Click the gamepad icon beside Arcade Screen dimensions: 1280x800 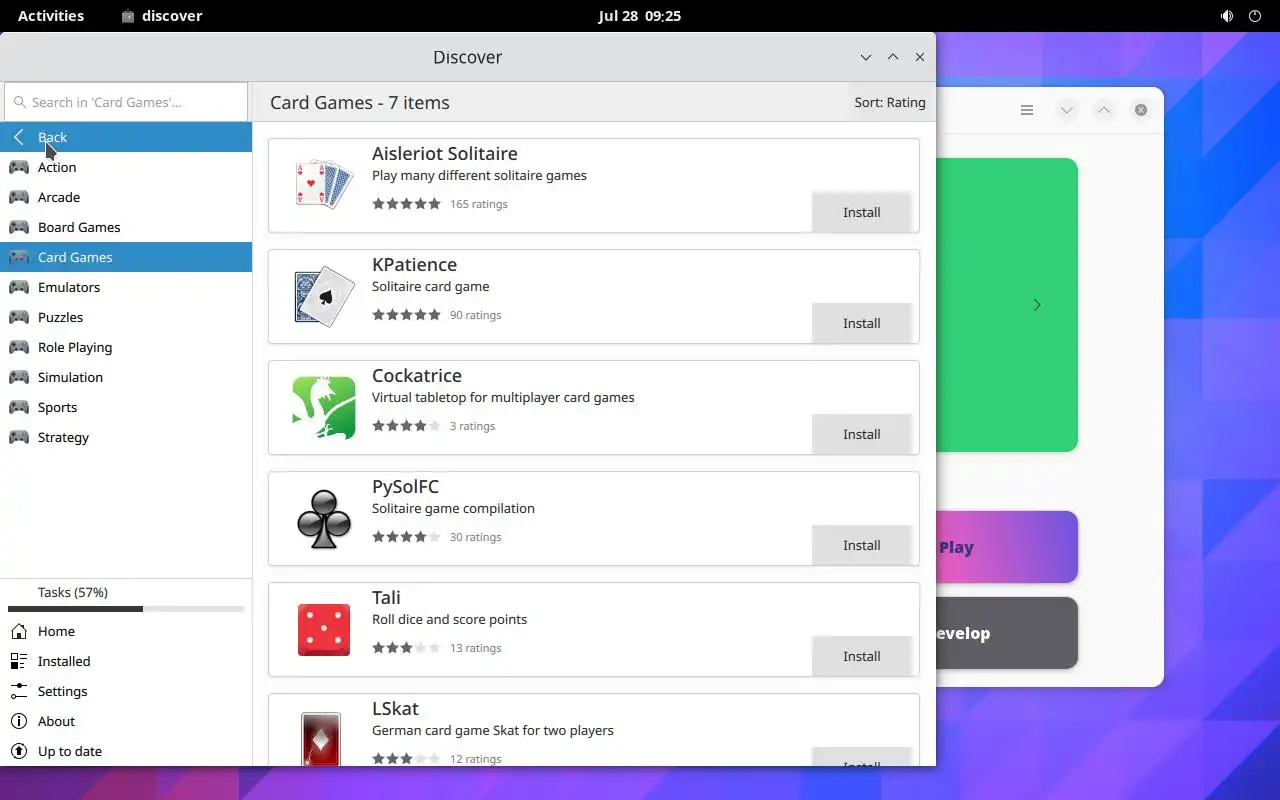(x=19, y=197)
